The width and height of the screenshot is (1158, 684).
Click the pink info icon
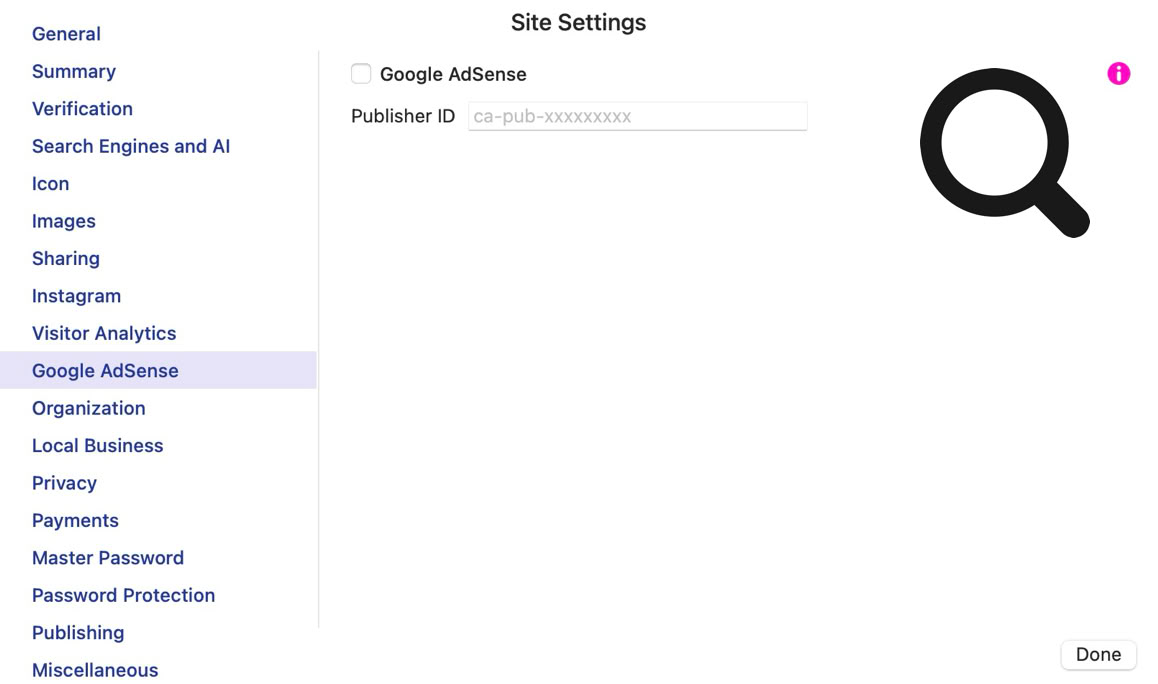point(1118,73)
